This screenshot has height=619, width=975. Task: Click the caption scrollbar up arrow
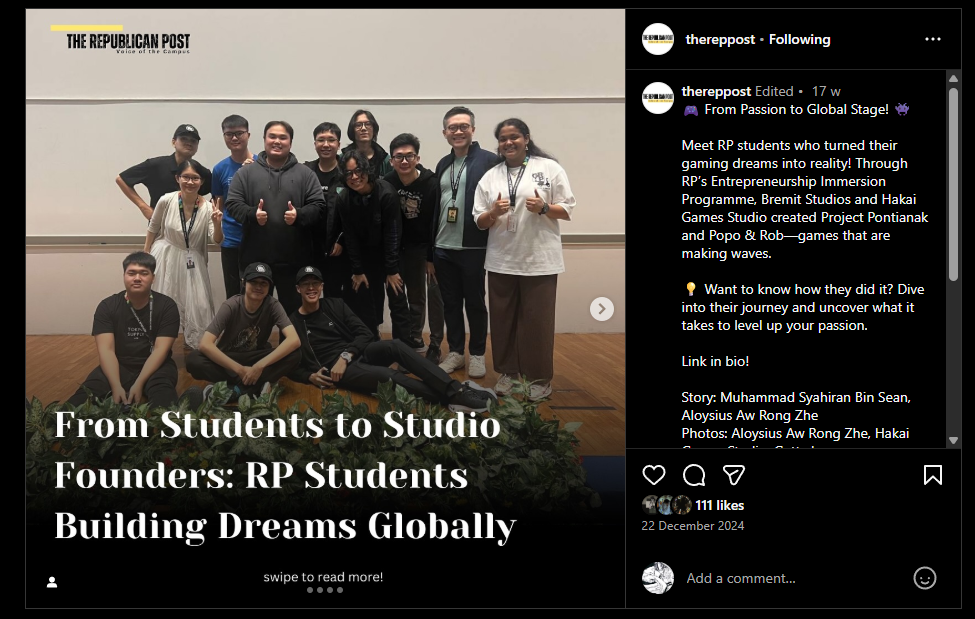click(953, 78)
